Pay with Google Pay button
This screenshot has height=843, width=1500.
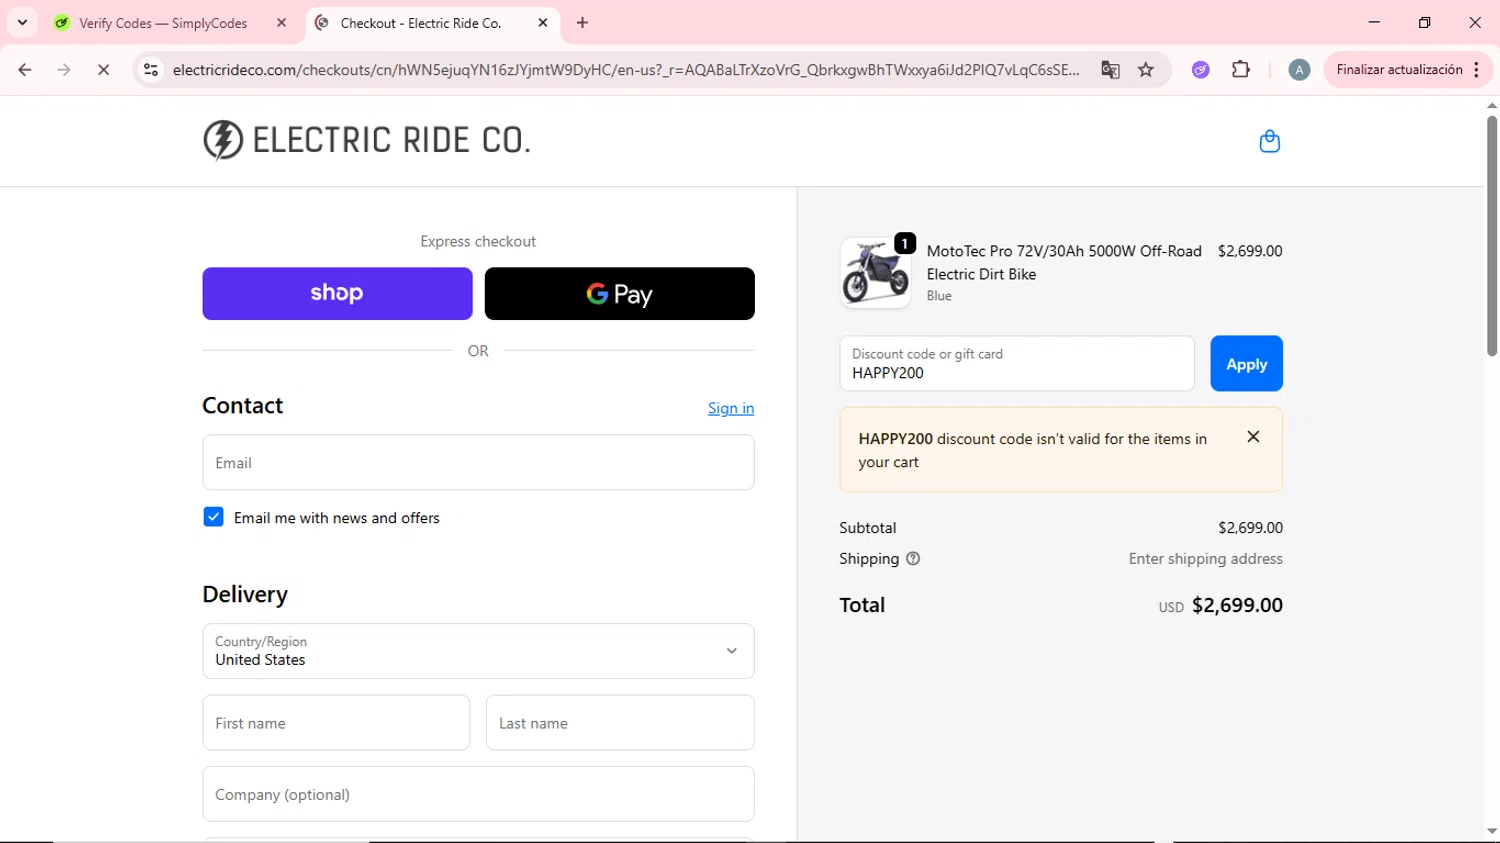pyautogui.click(x=619, y=293)
